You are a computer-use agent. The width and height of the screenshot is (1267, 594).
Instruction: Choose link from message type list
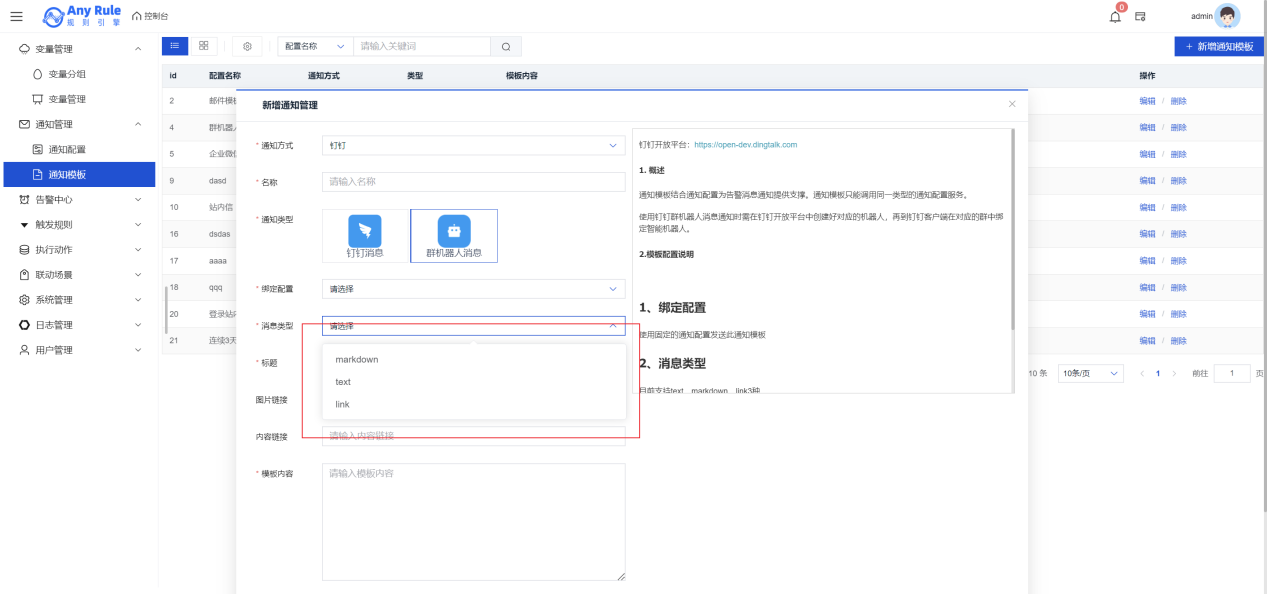tap(342, 405)
